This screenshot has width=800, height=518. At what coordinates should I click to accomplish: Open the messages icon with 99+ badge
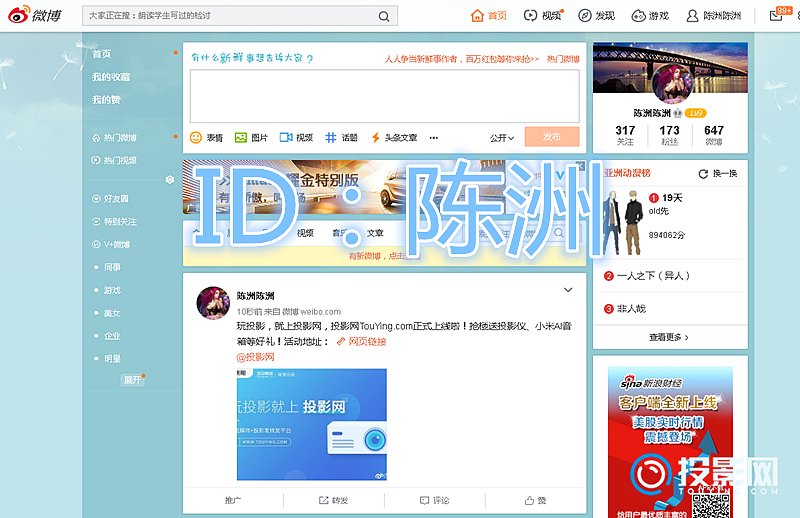coord(777,16)
